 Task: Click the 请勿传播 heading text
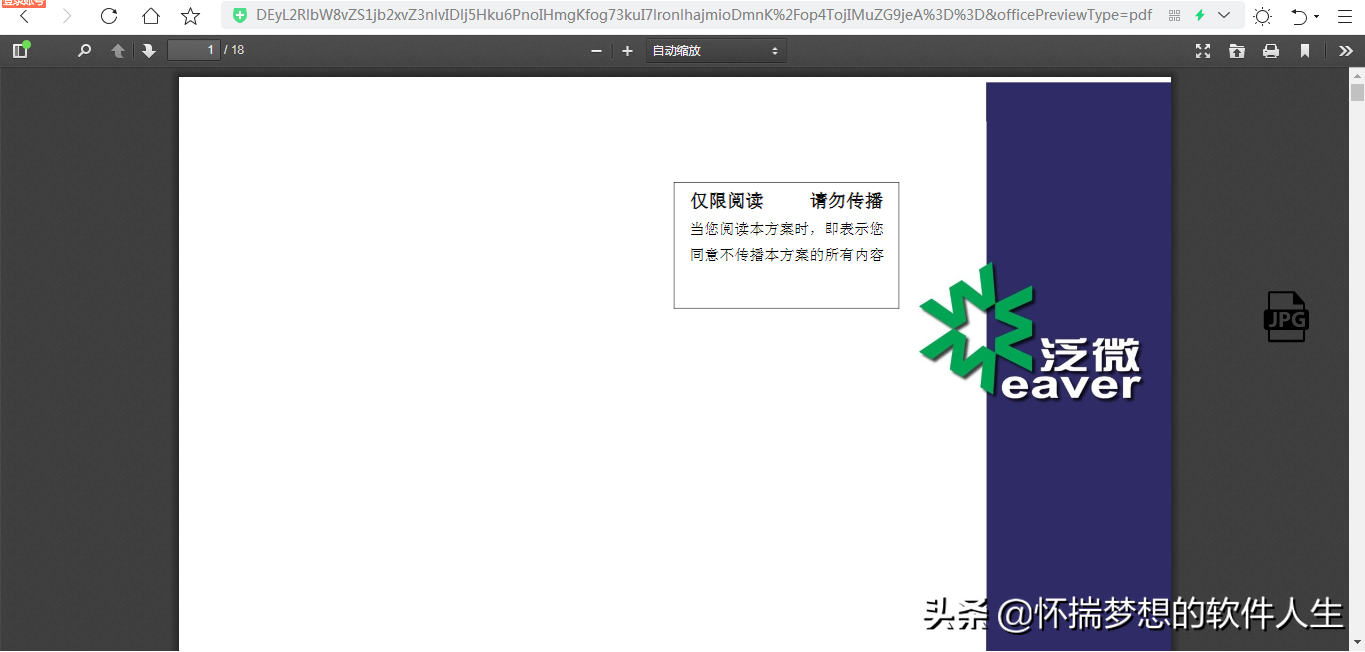click(847, 201)
